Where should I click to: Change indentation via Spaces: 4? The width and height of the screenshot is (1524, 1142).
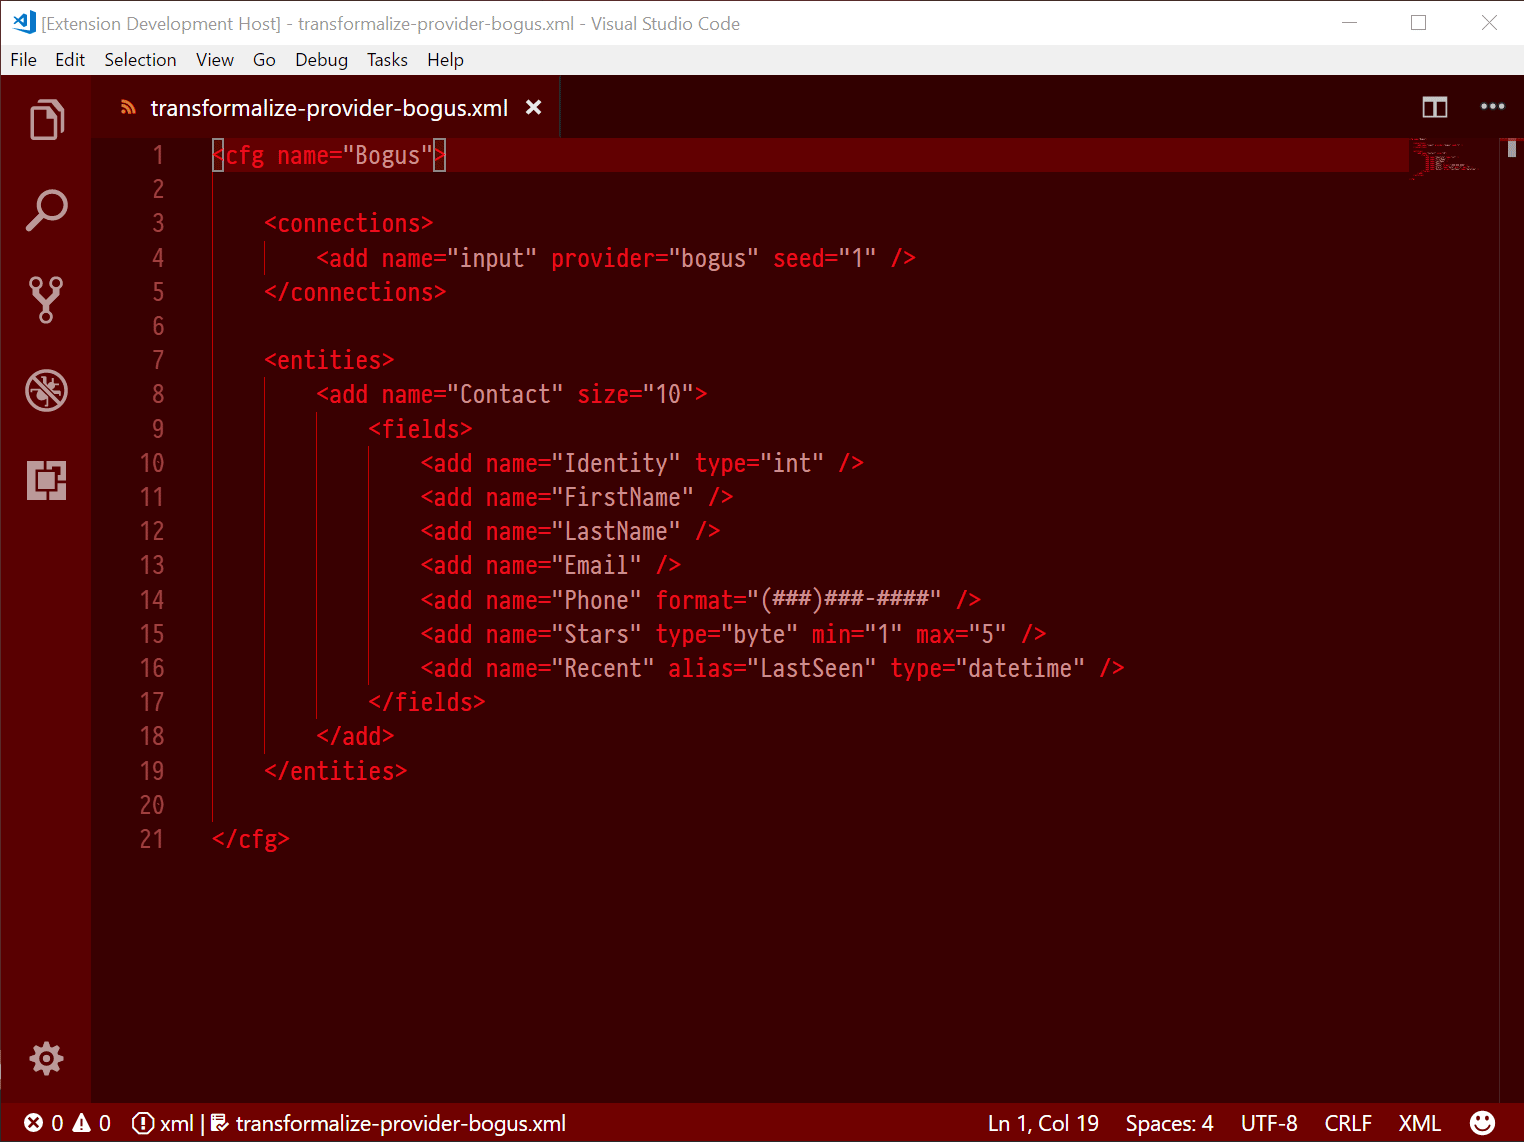click(1169, 1123)
